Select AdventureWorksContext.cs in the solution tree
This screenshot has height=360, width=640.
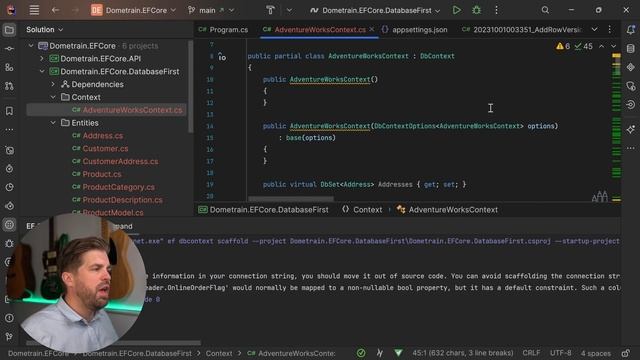click(x=107, y=110)
